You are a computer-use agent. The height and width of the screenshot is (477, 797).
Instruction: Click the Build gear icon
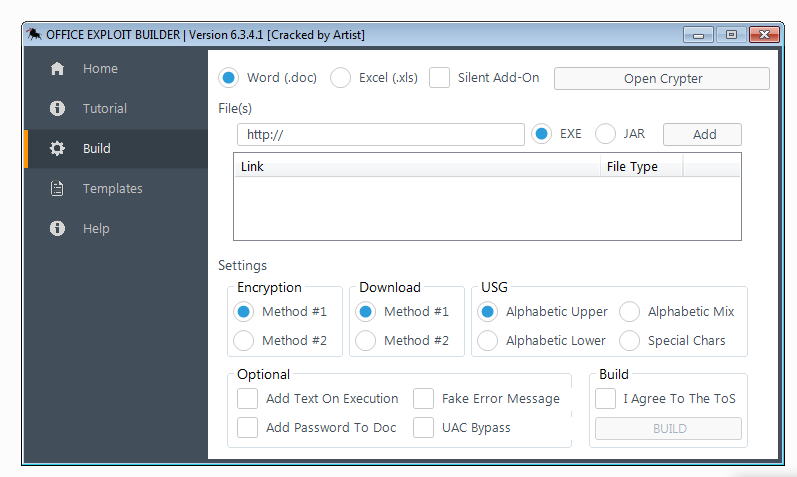pyautogui.click(x=57, y=149)
